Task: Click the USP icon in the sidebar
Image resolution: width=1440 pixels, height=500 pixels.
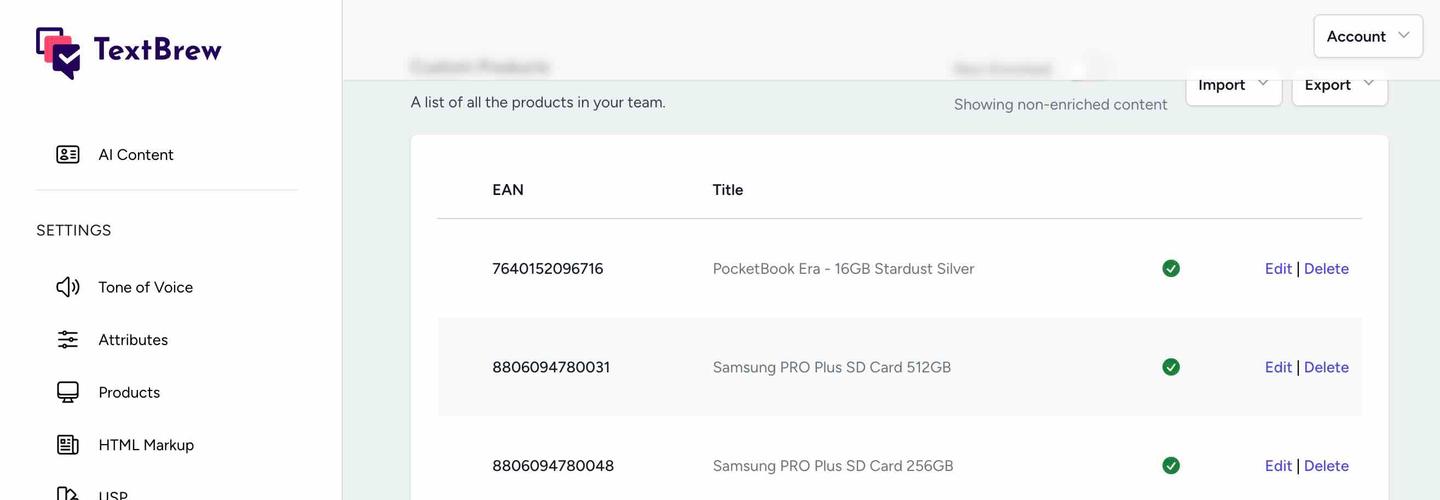Action: tap(67, 494)
